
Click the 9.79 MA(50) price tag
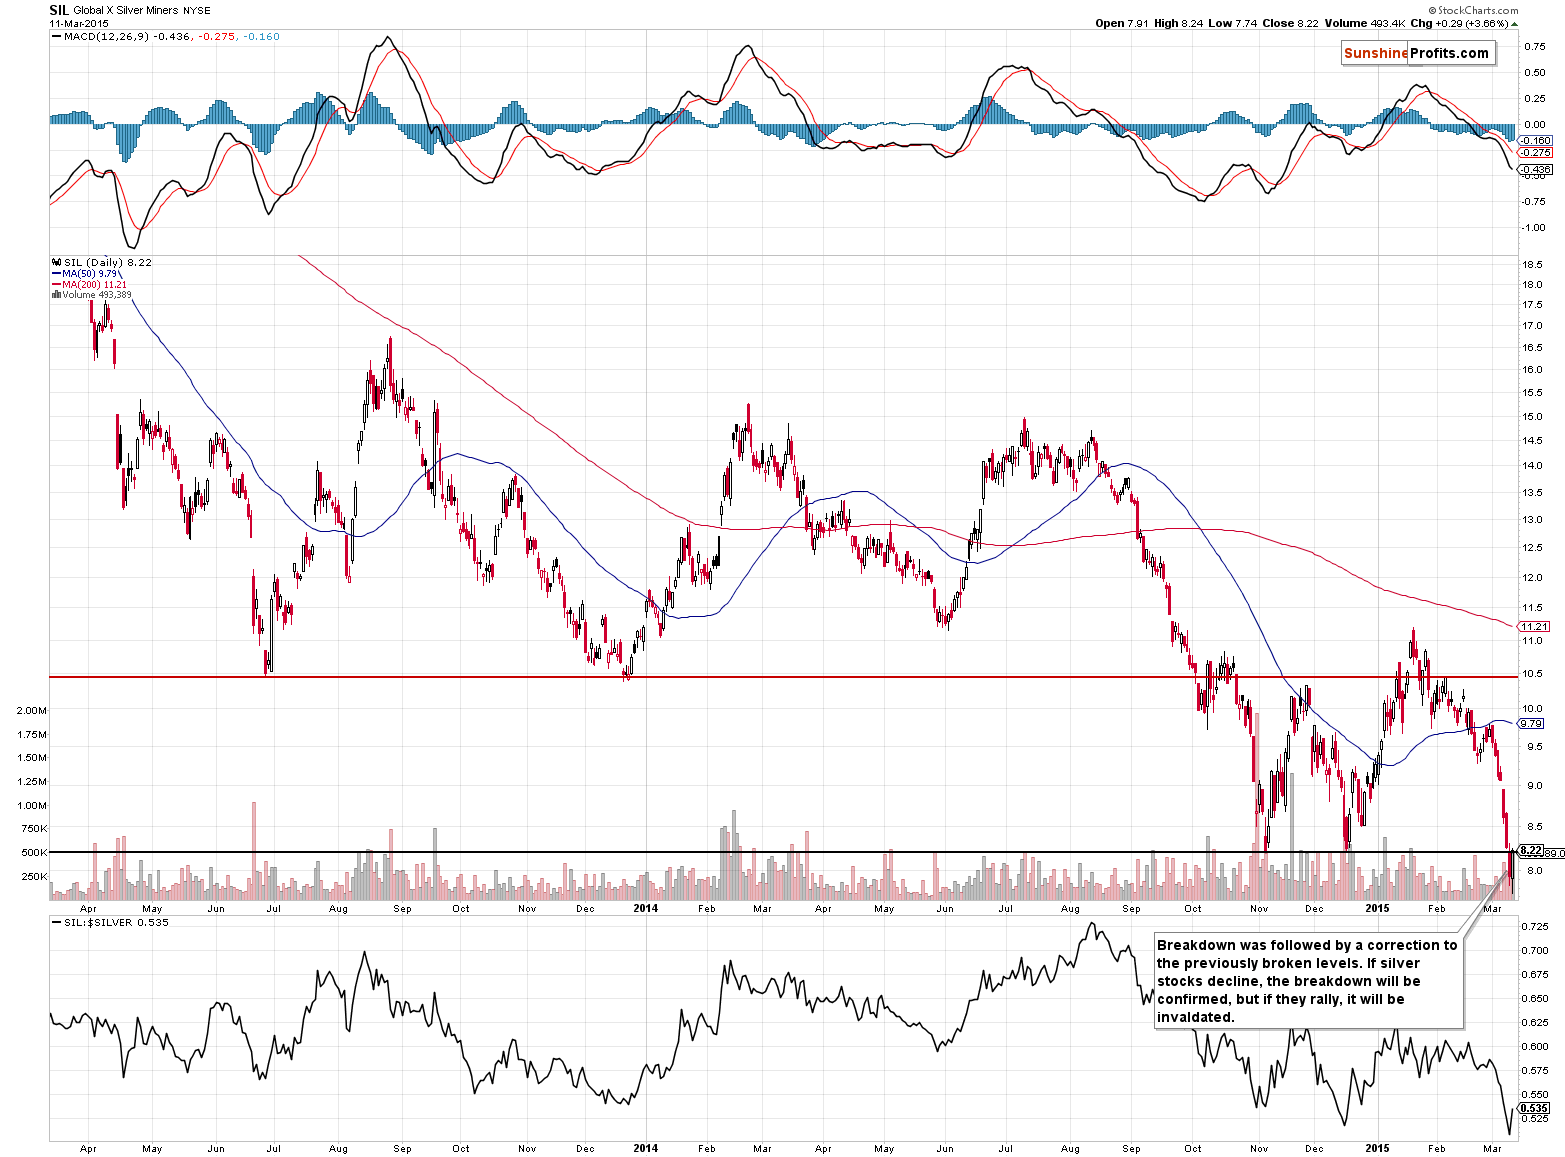click(x=1531, y=723)
